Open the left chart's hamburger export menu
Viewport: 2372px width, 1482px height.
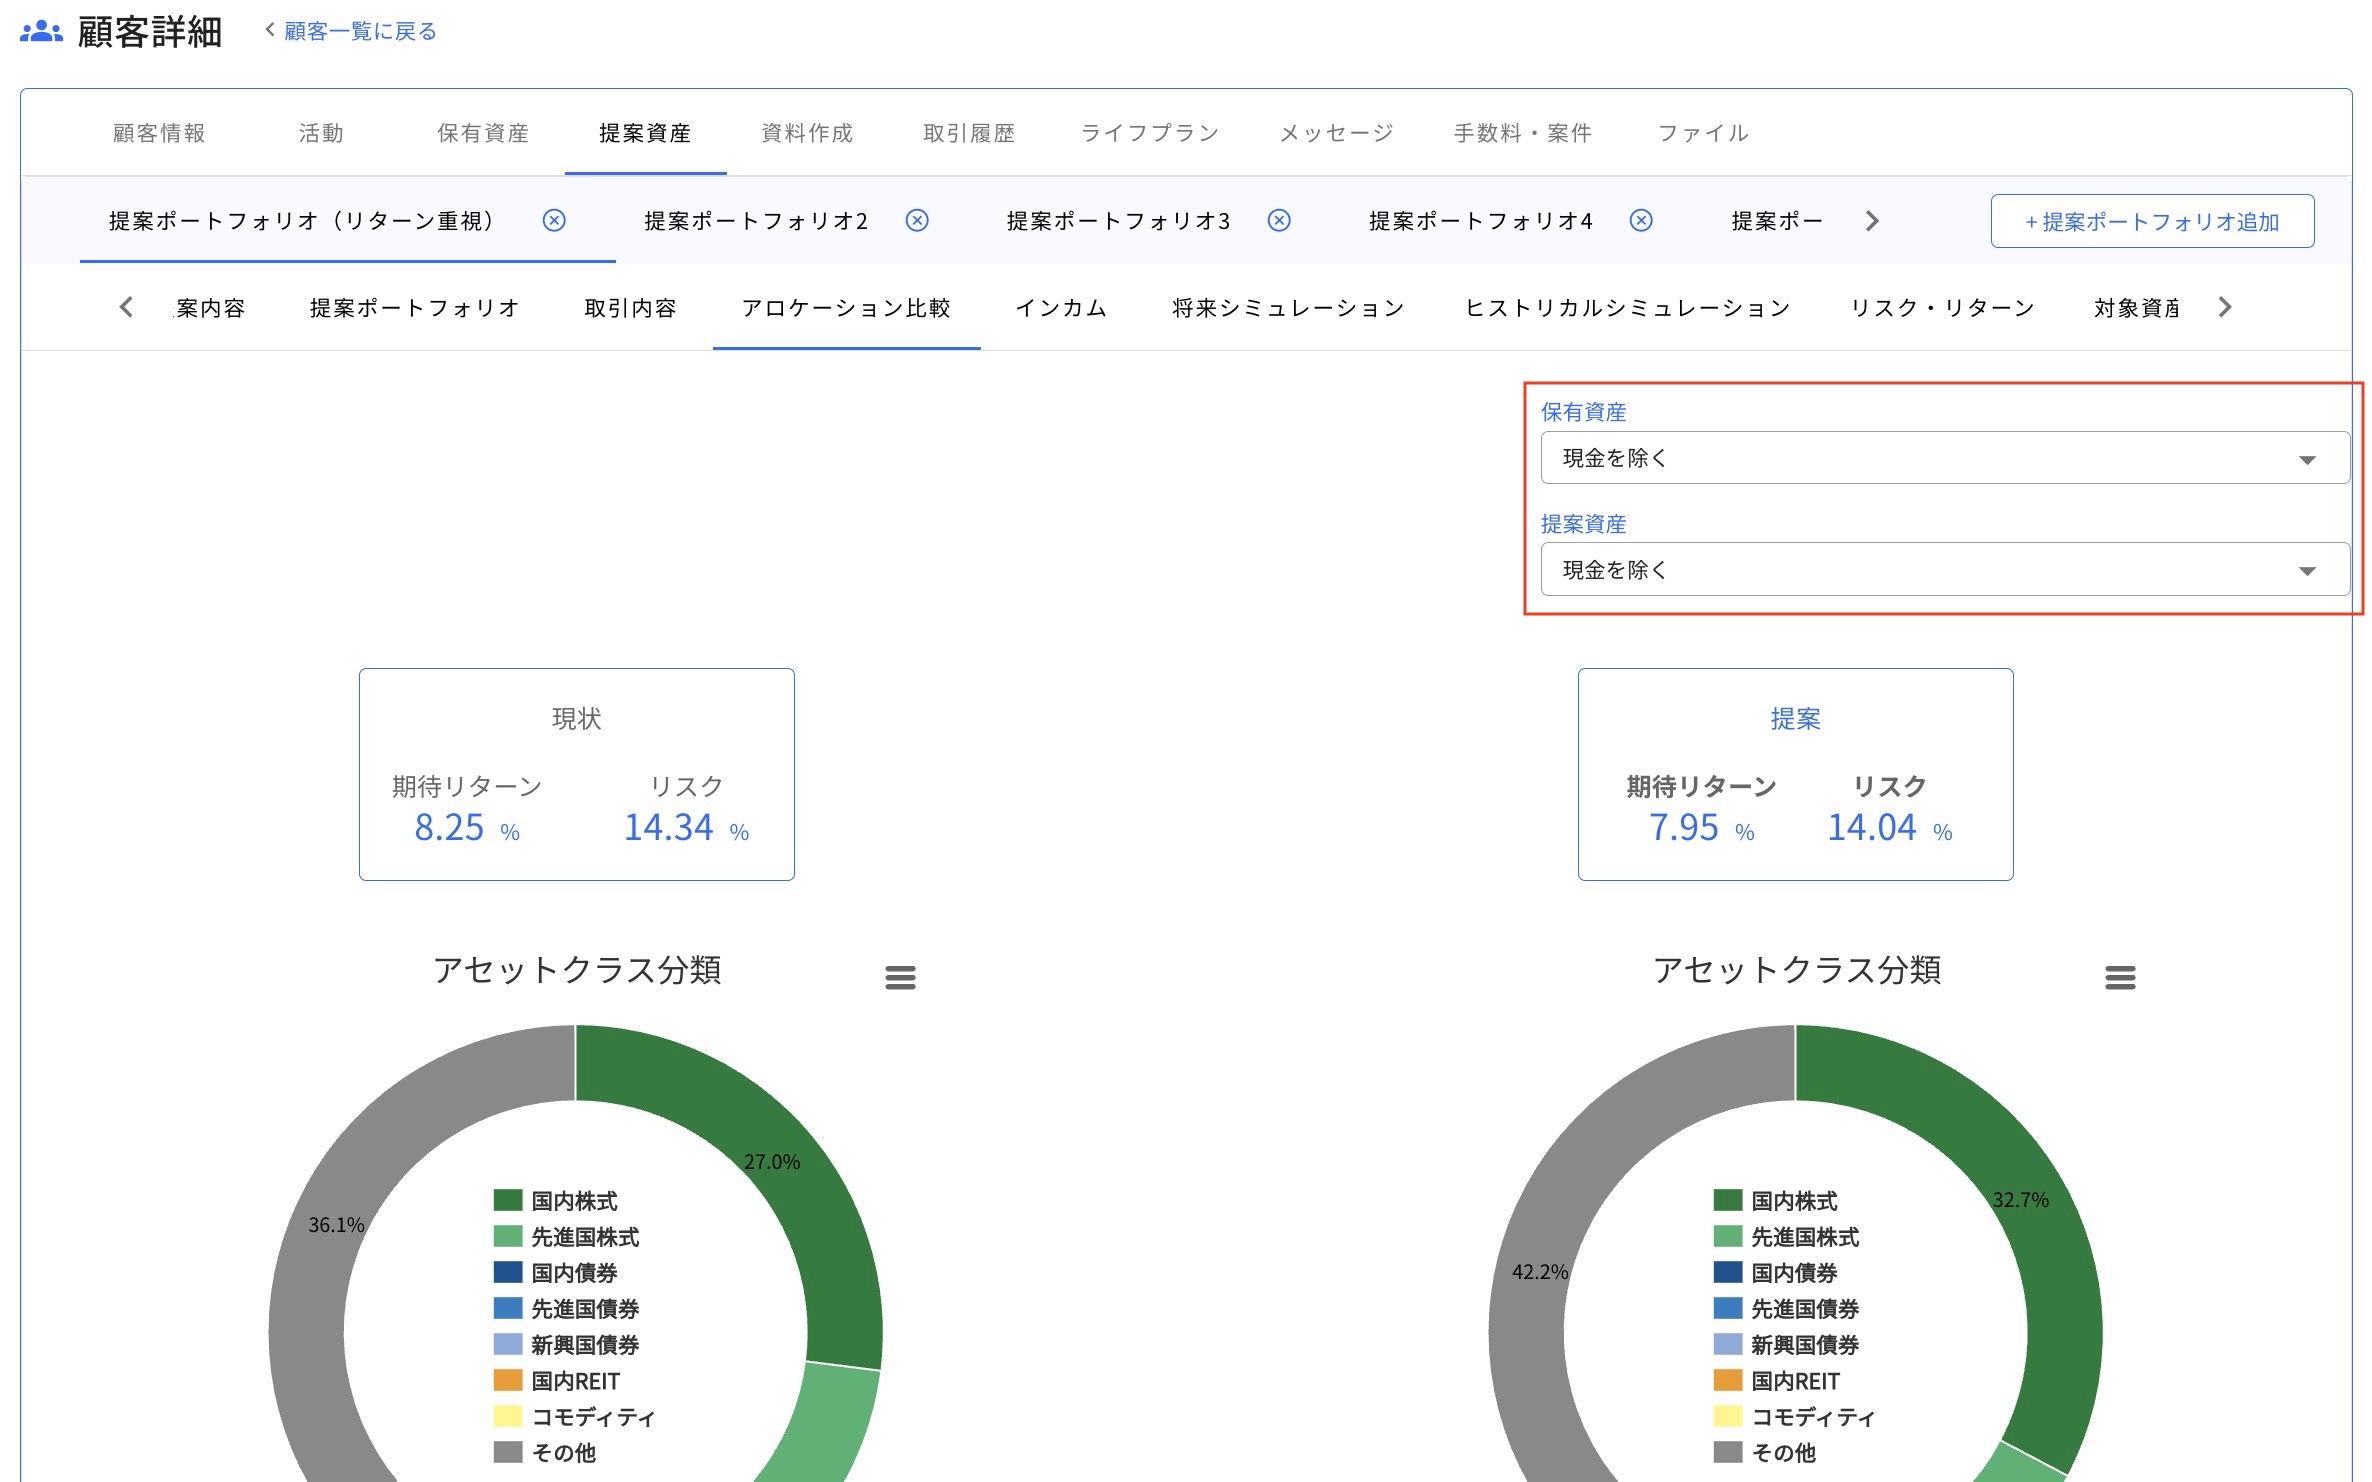point(901,976)
